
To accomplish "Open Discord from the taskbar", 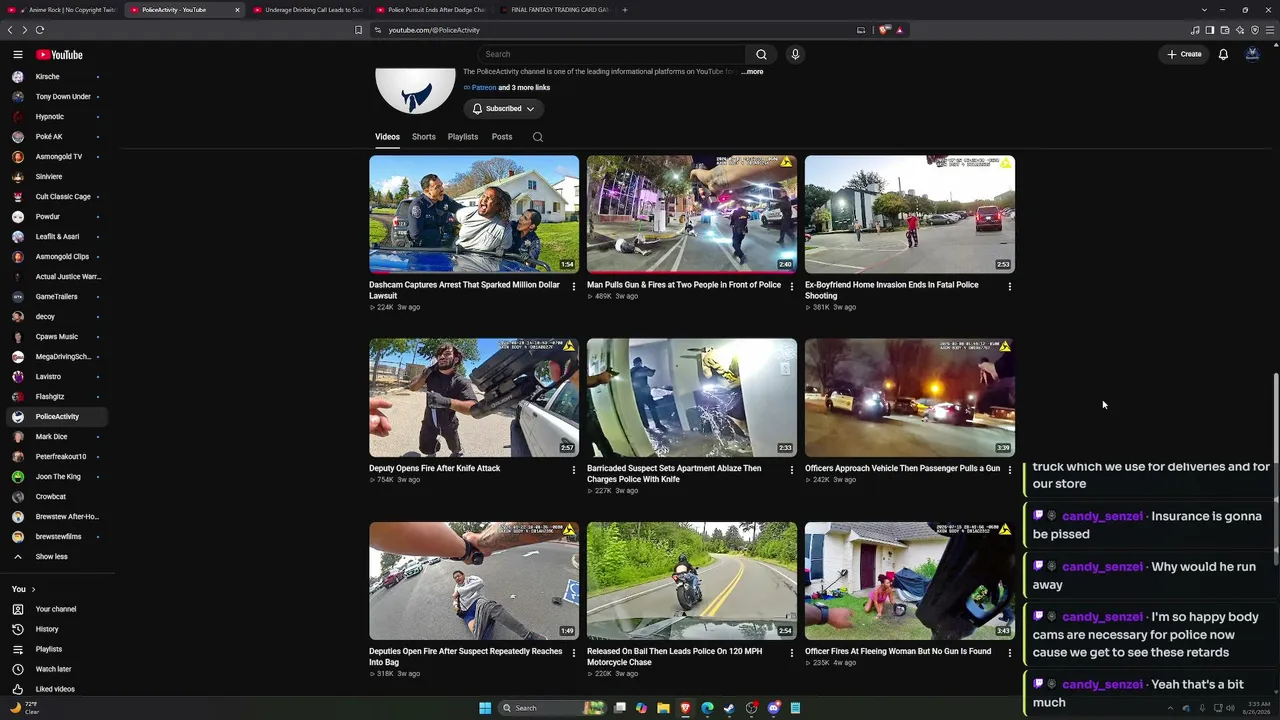I will click(x=774, y=708).
